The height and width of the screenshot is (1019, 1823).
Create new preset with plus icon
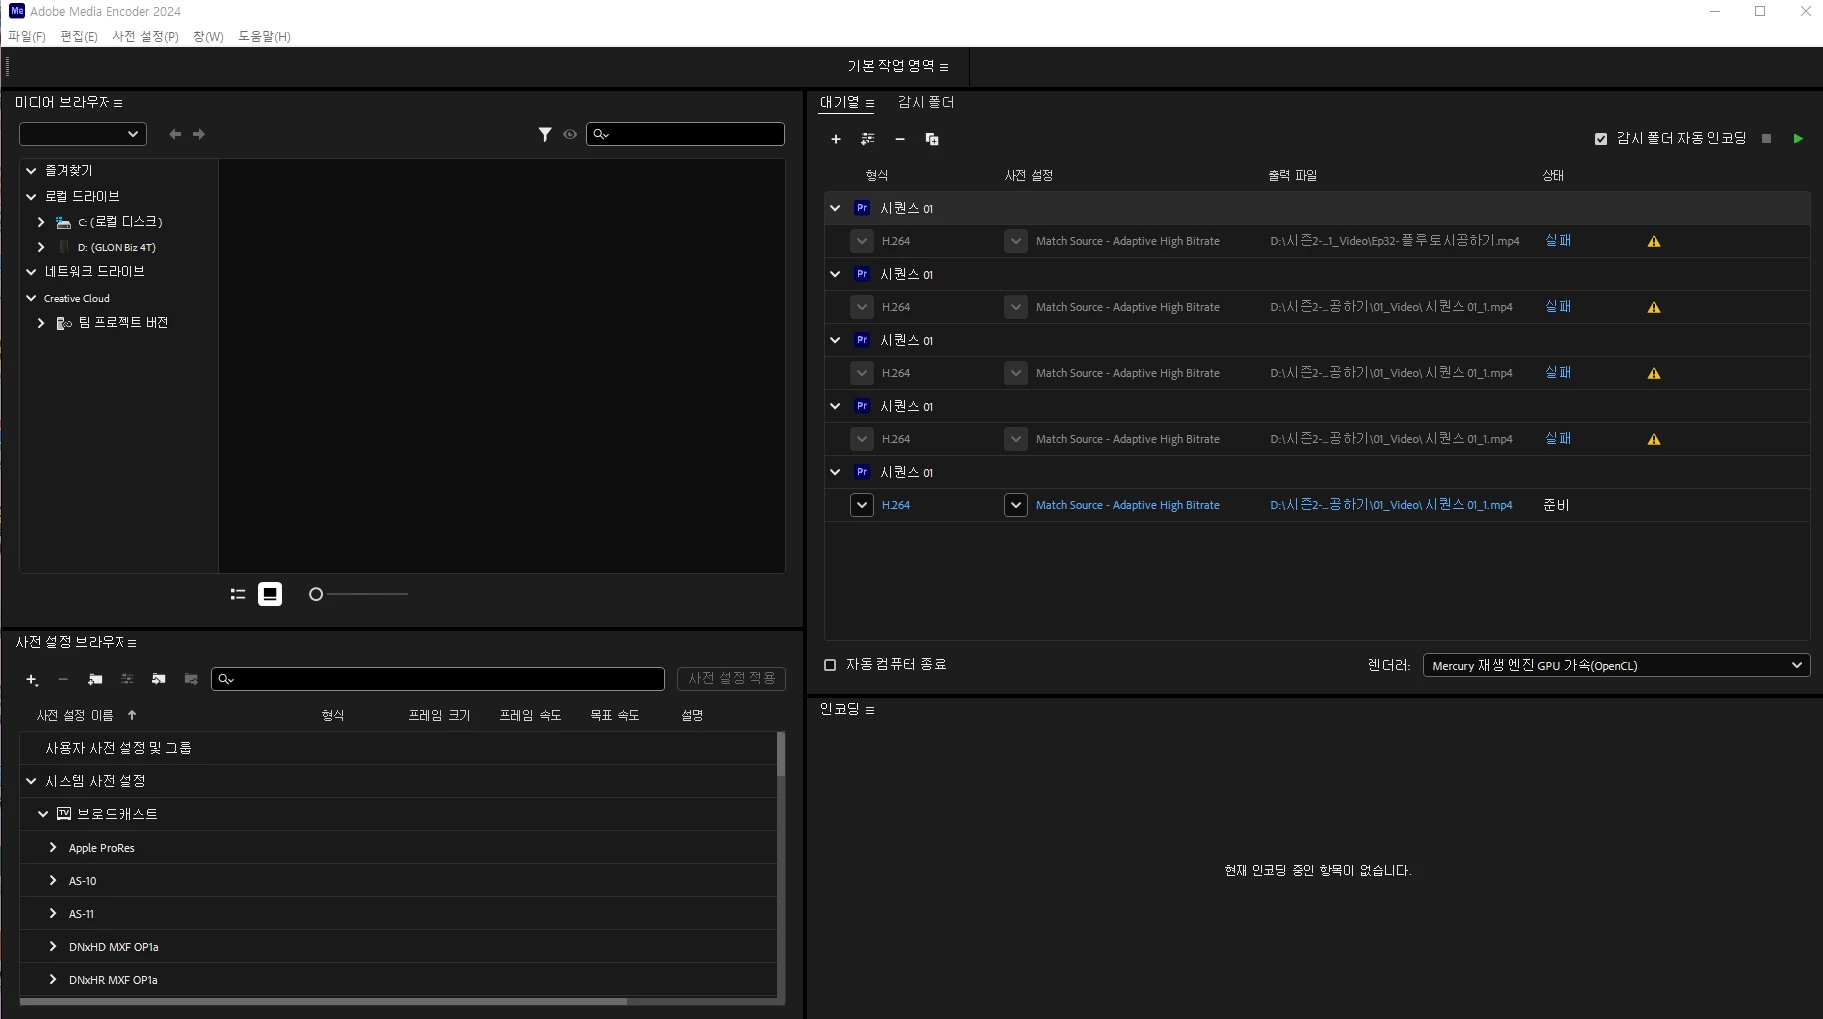click(32, 680)
